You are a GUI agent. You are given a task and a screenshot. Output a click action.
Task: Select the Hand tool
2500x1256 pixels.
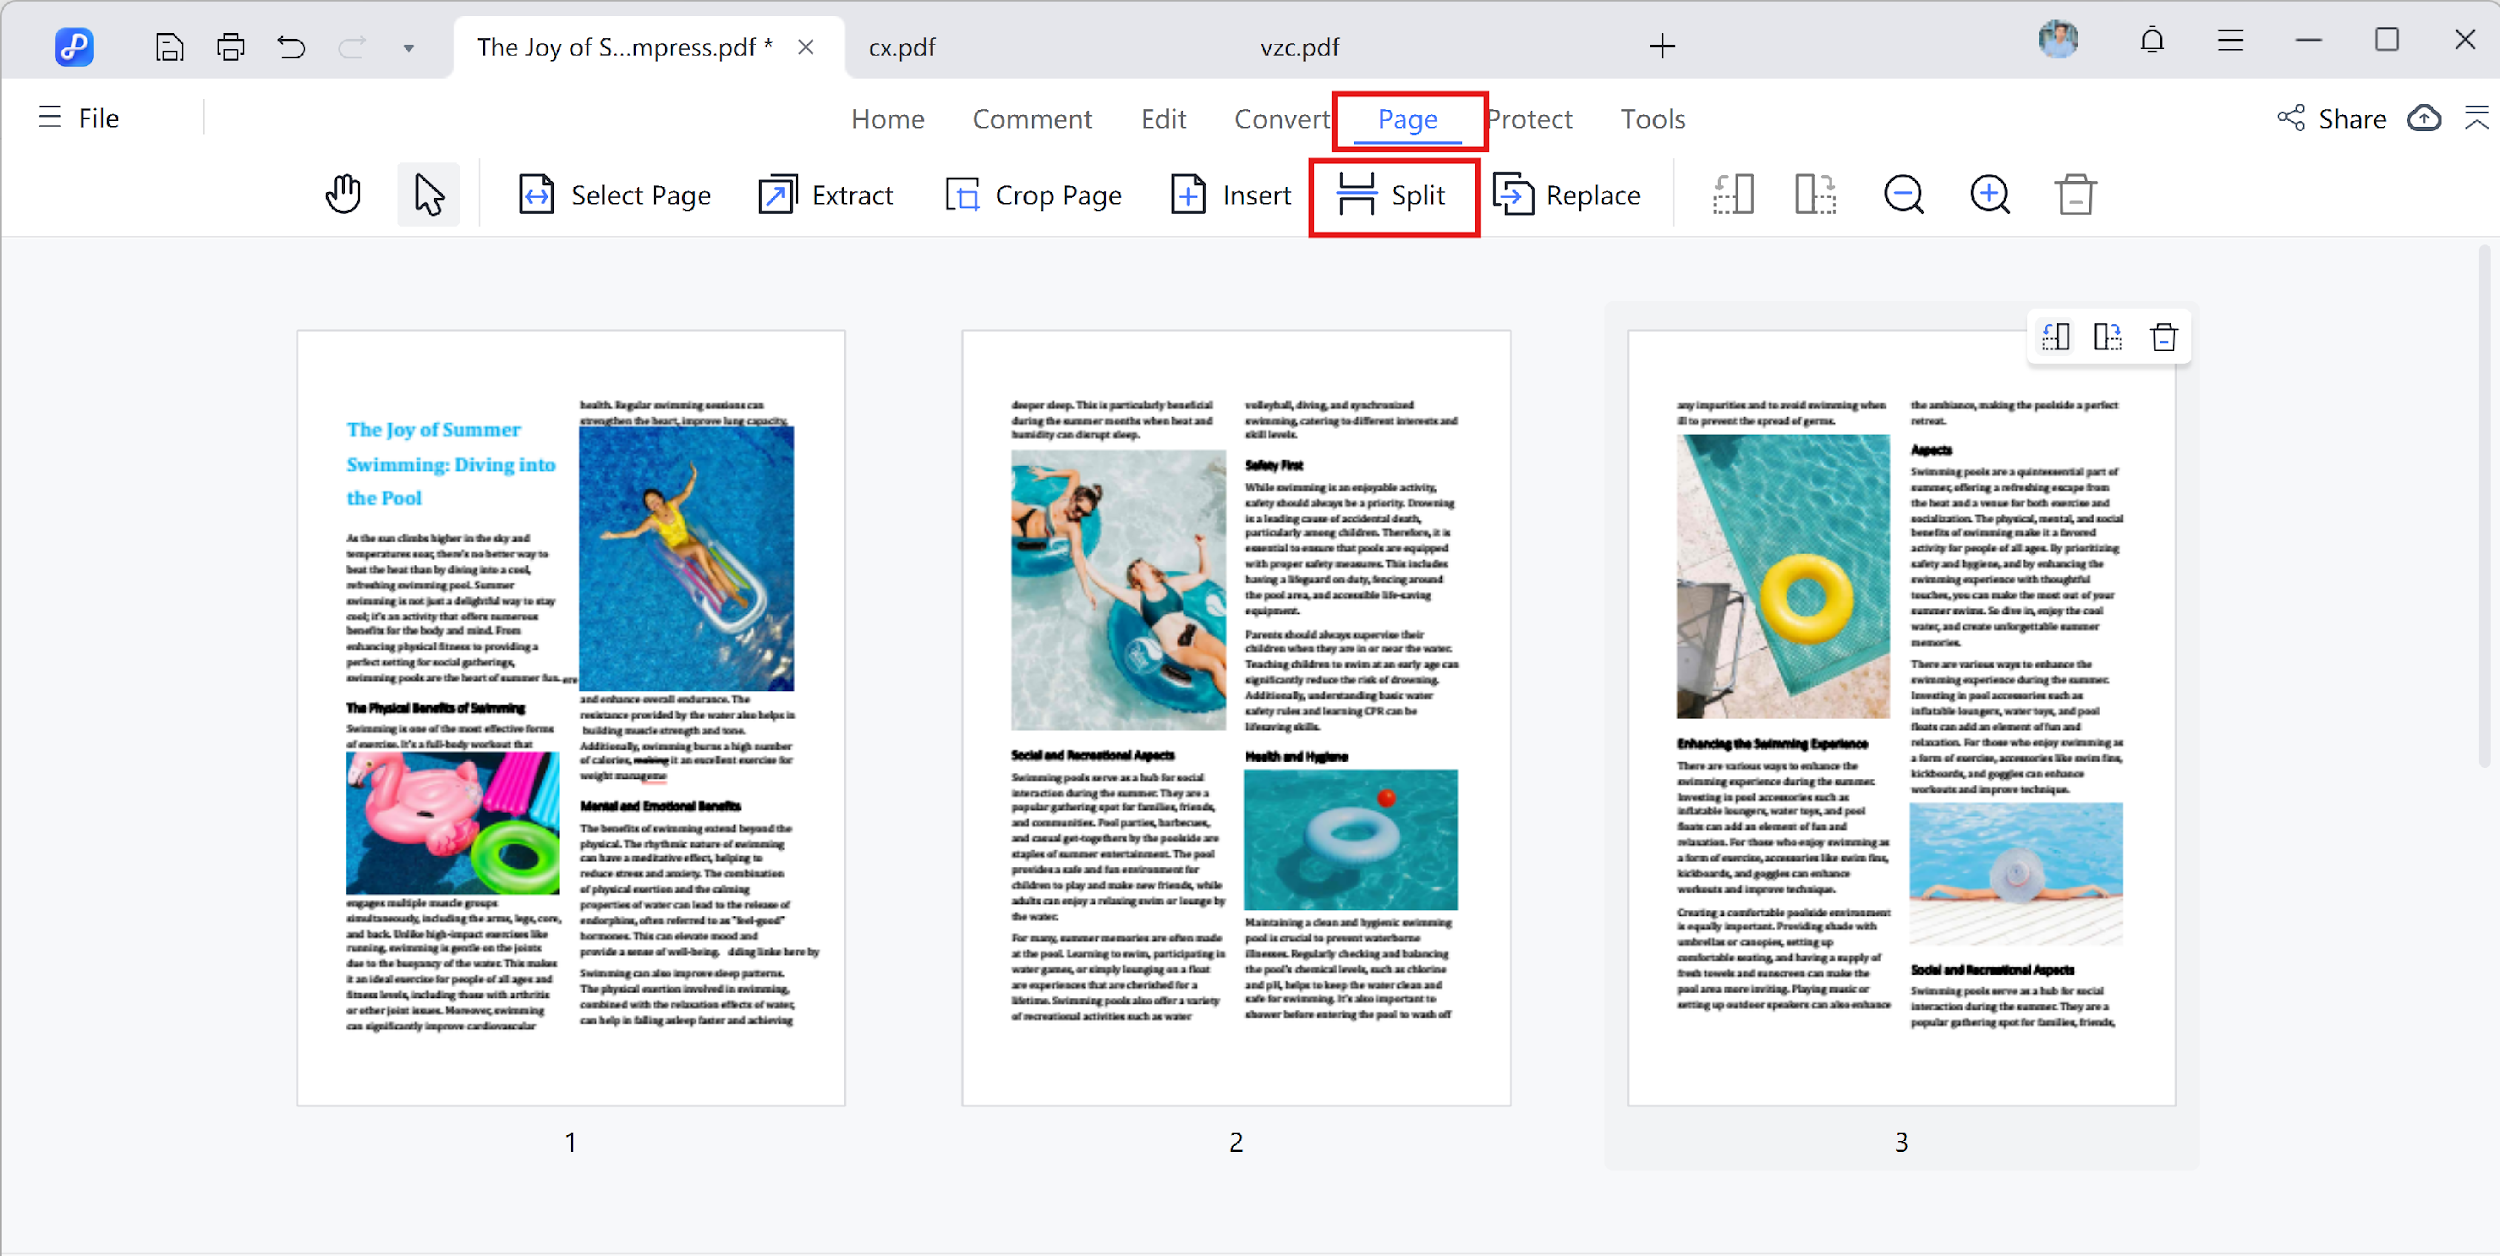pyautogui.click(x=342, y=194)
